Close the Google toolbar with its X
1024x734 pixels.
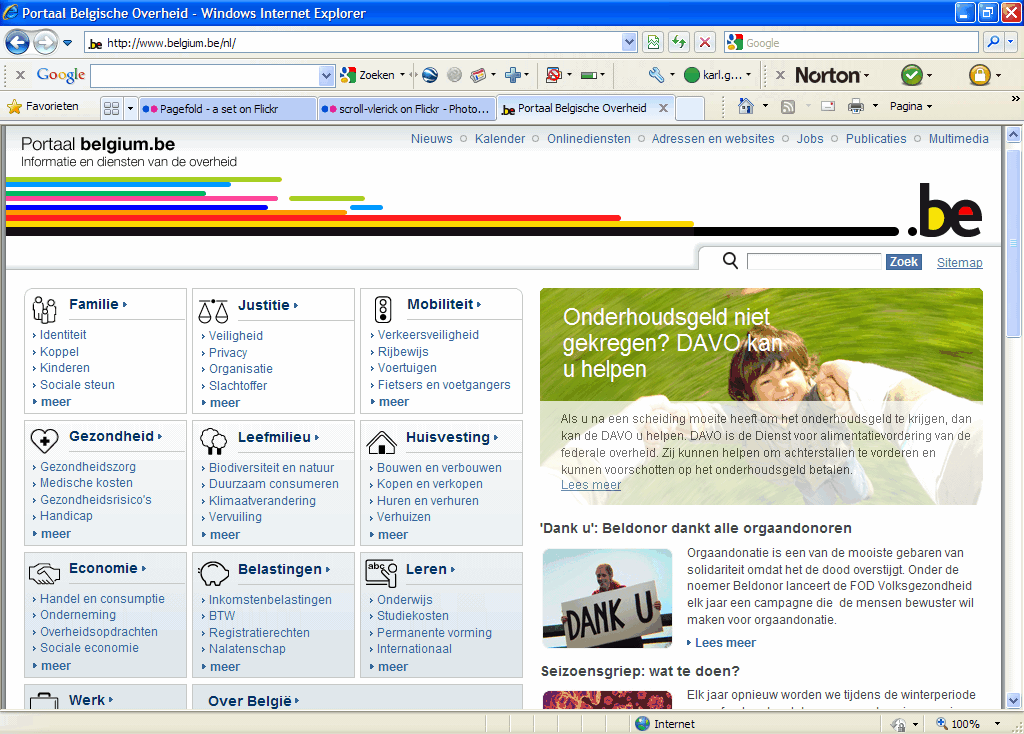click(x=20, y=75)
